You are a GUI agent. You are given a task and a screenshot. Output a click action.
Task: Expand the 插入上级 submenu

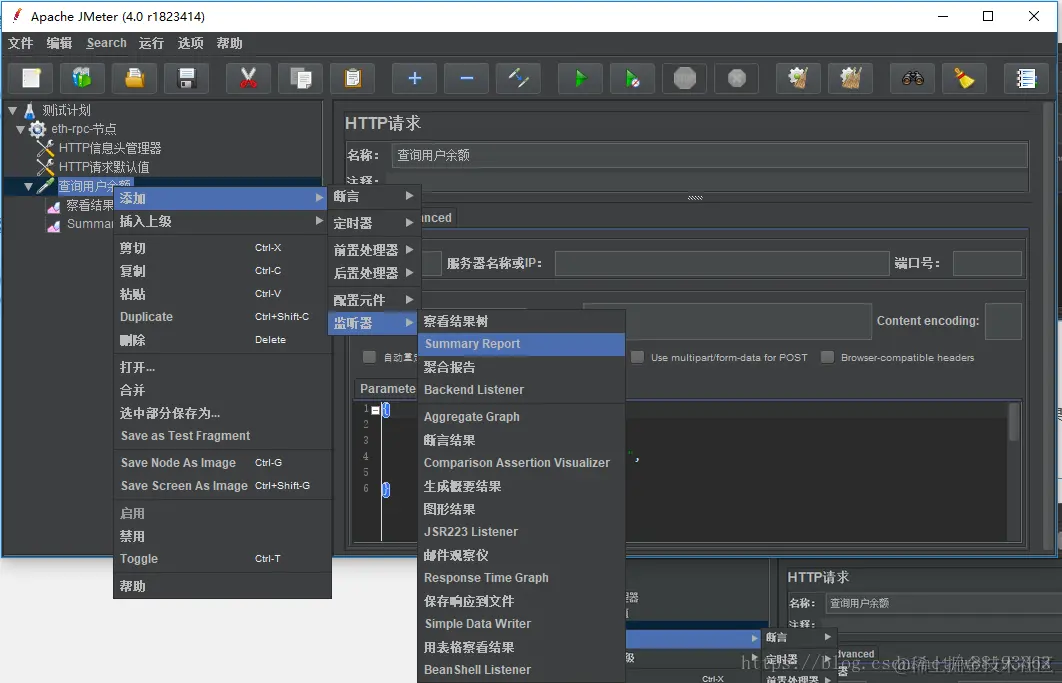[222, 221]
